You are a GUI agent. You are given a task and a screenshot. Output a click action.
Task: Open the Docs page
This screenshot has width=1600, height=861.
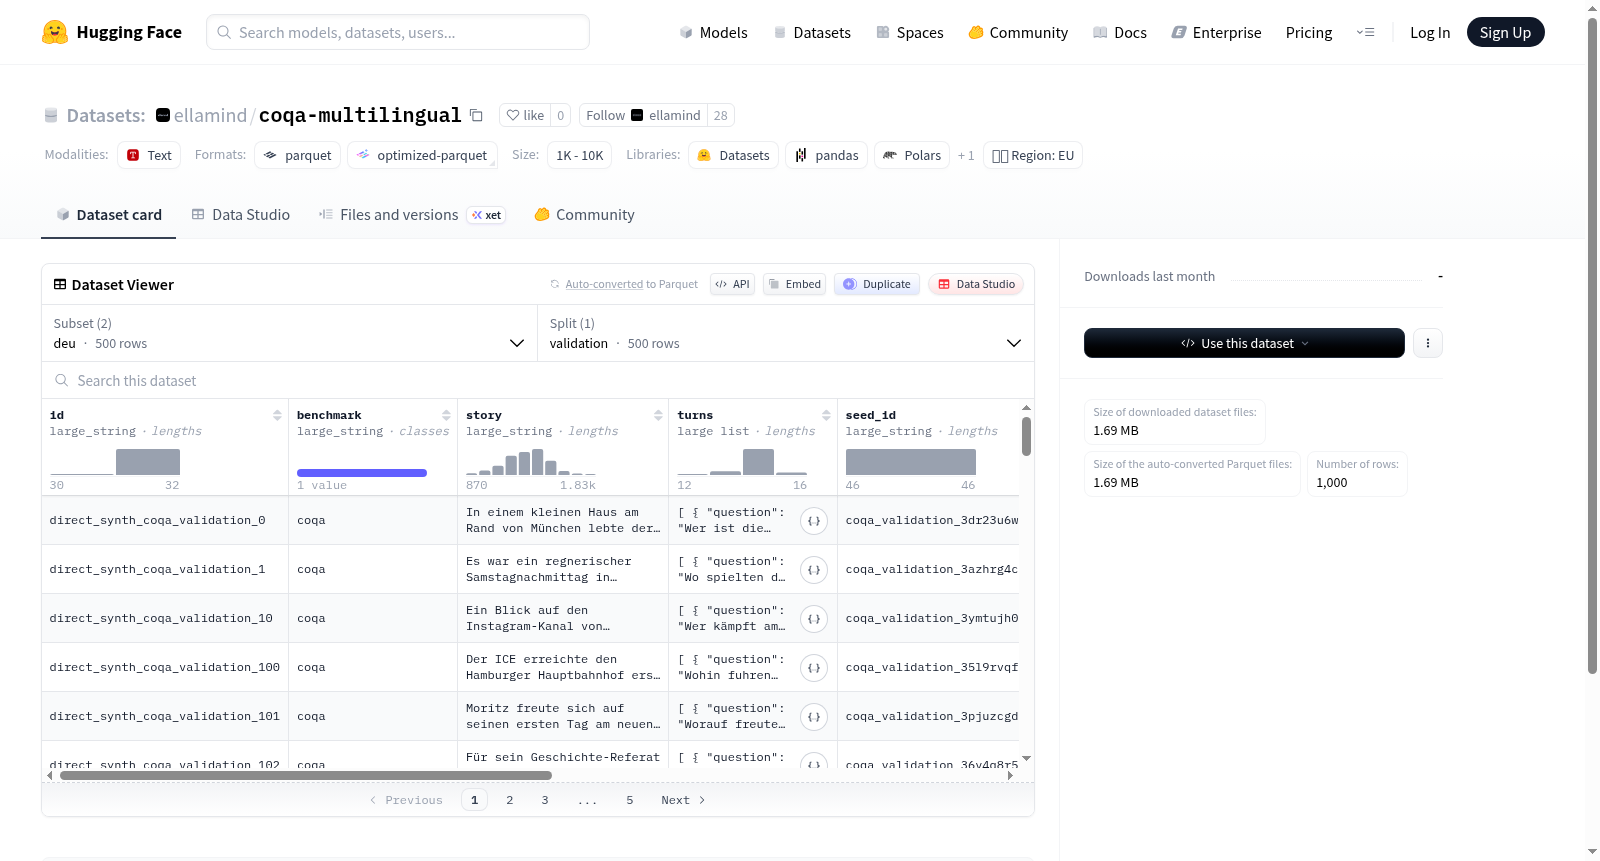point(1119,33)
